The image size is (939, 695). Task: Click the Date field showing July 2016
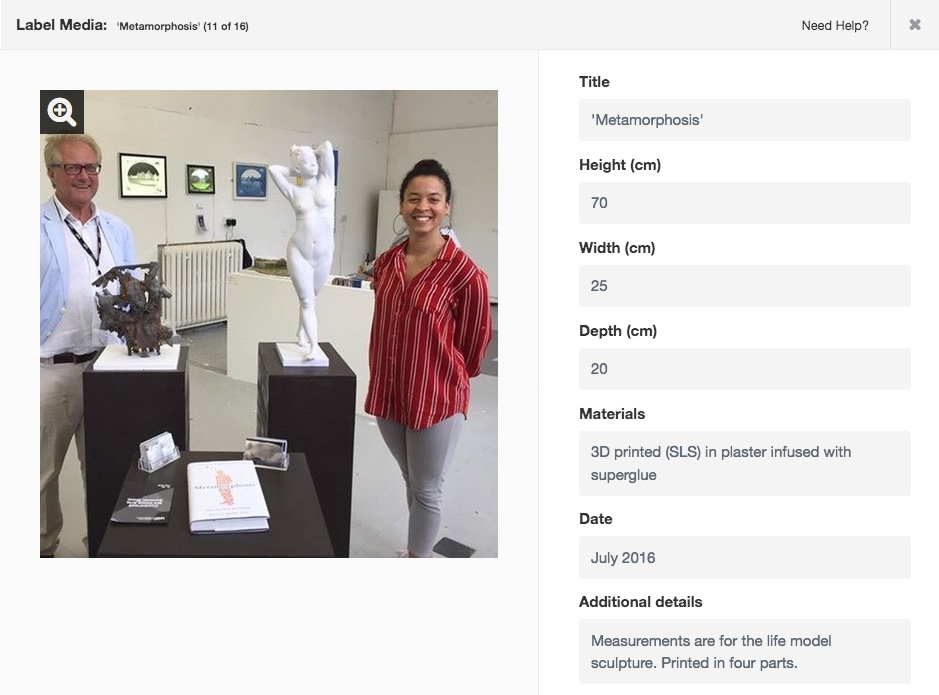(744, 557)
